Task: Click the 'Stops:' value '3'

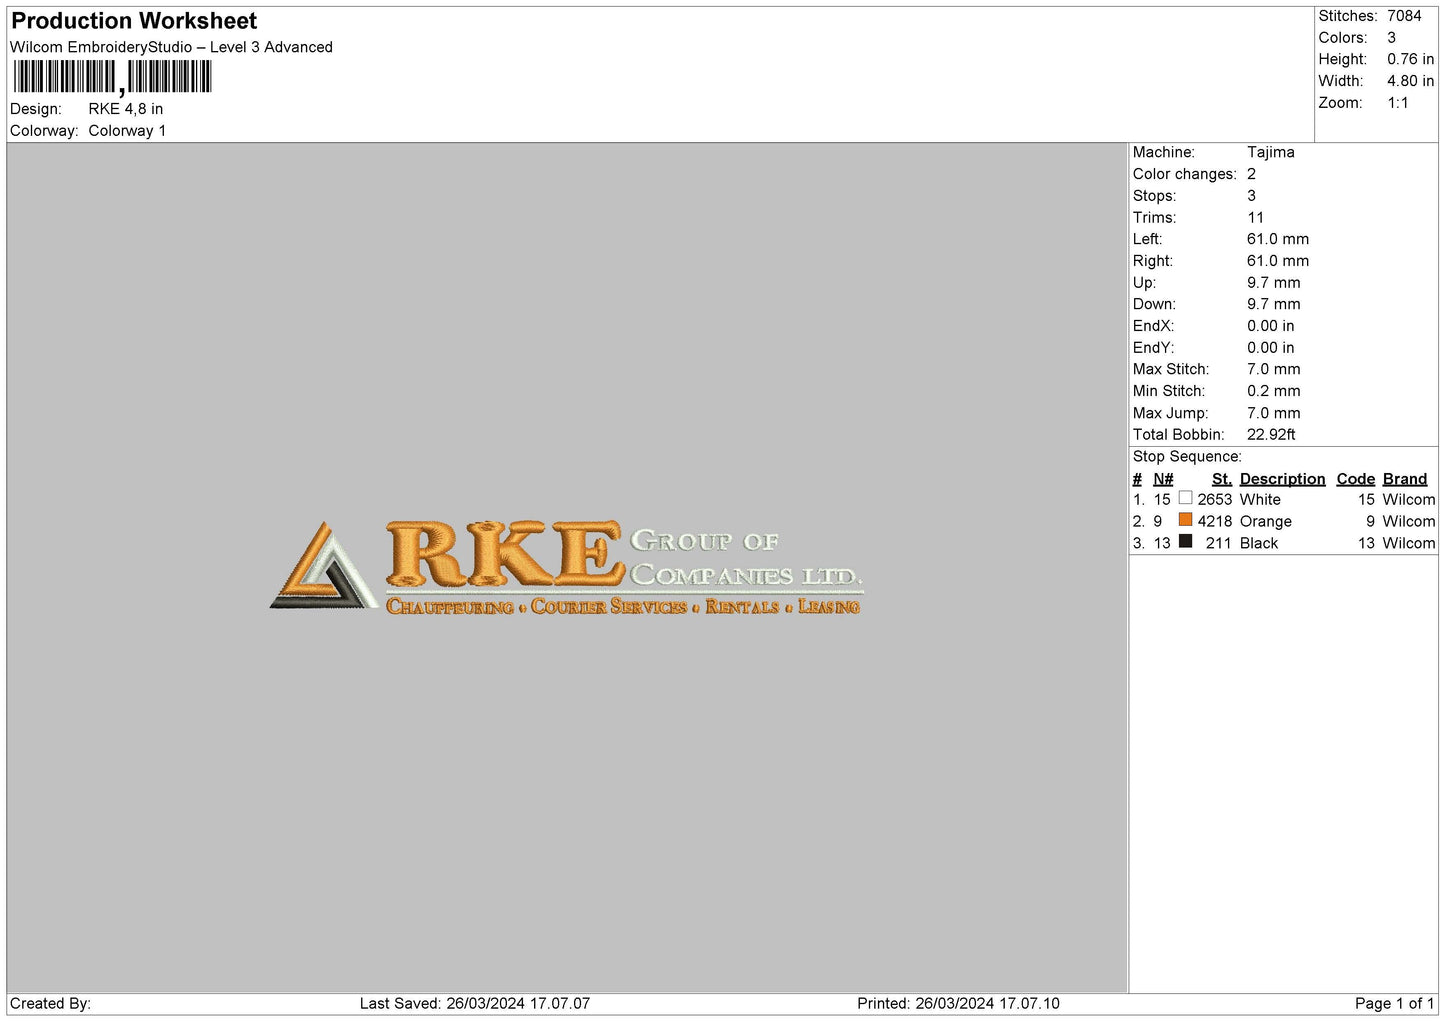Action: 1252,196
